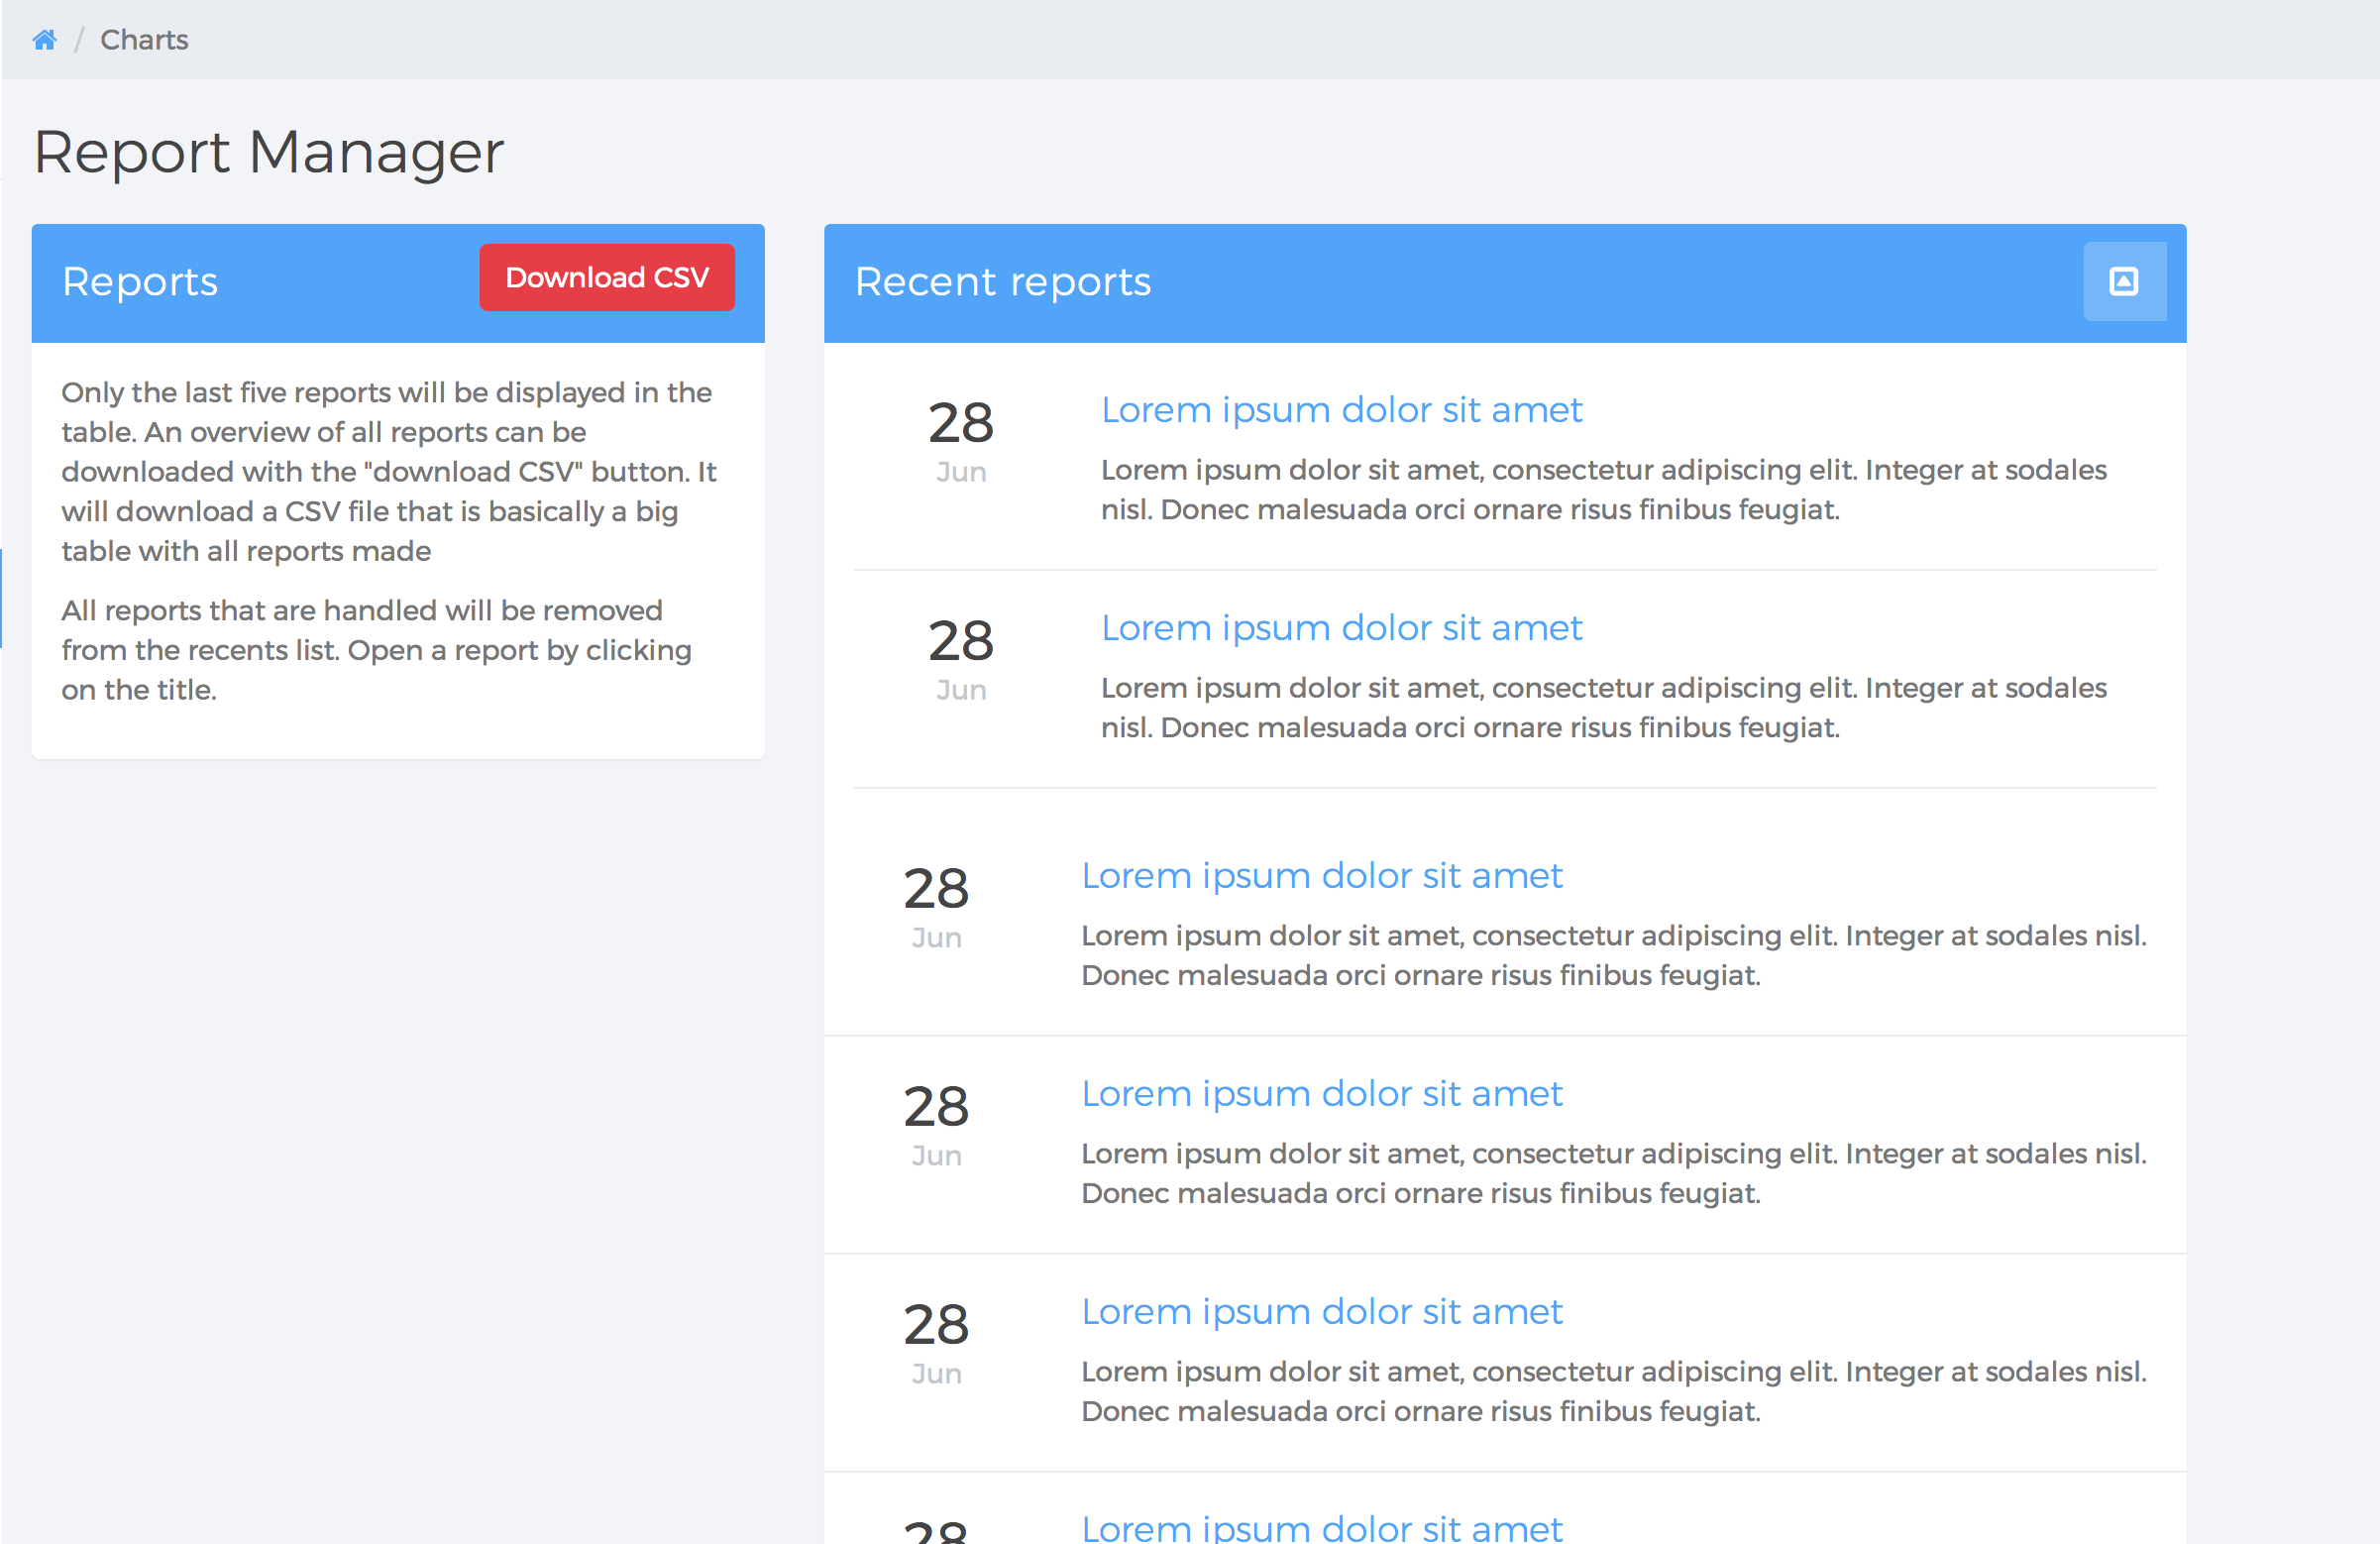
Task: Click the Reports panel header title
Action: 140,282
